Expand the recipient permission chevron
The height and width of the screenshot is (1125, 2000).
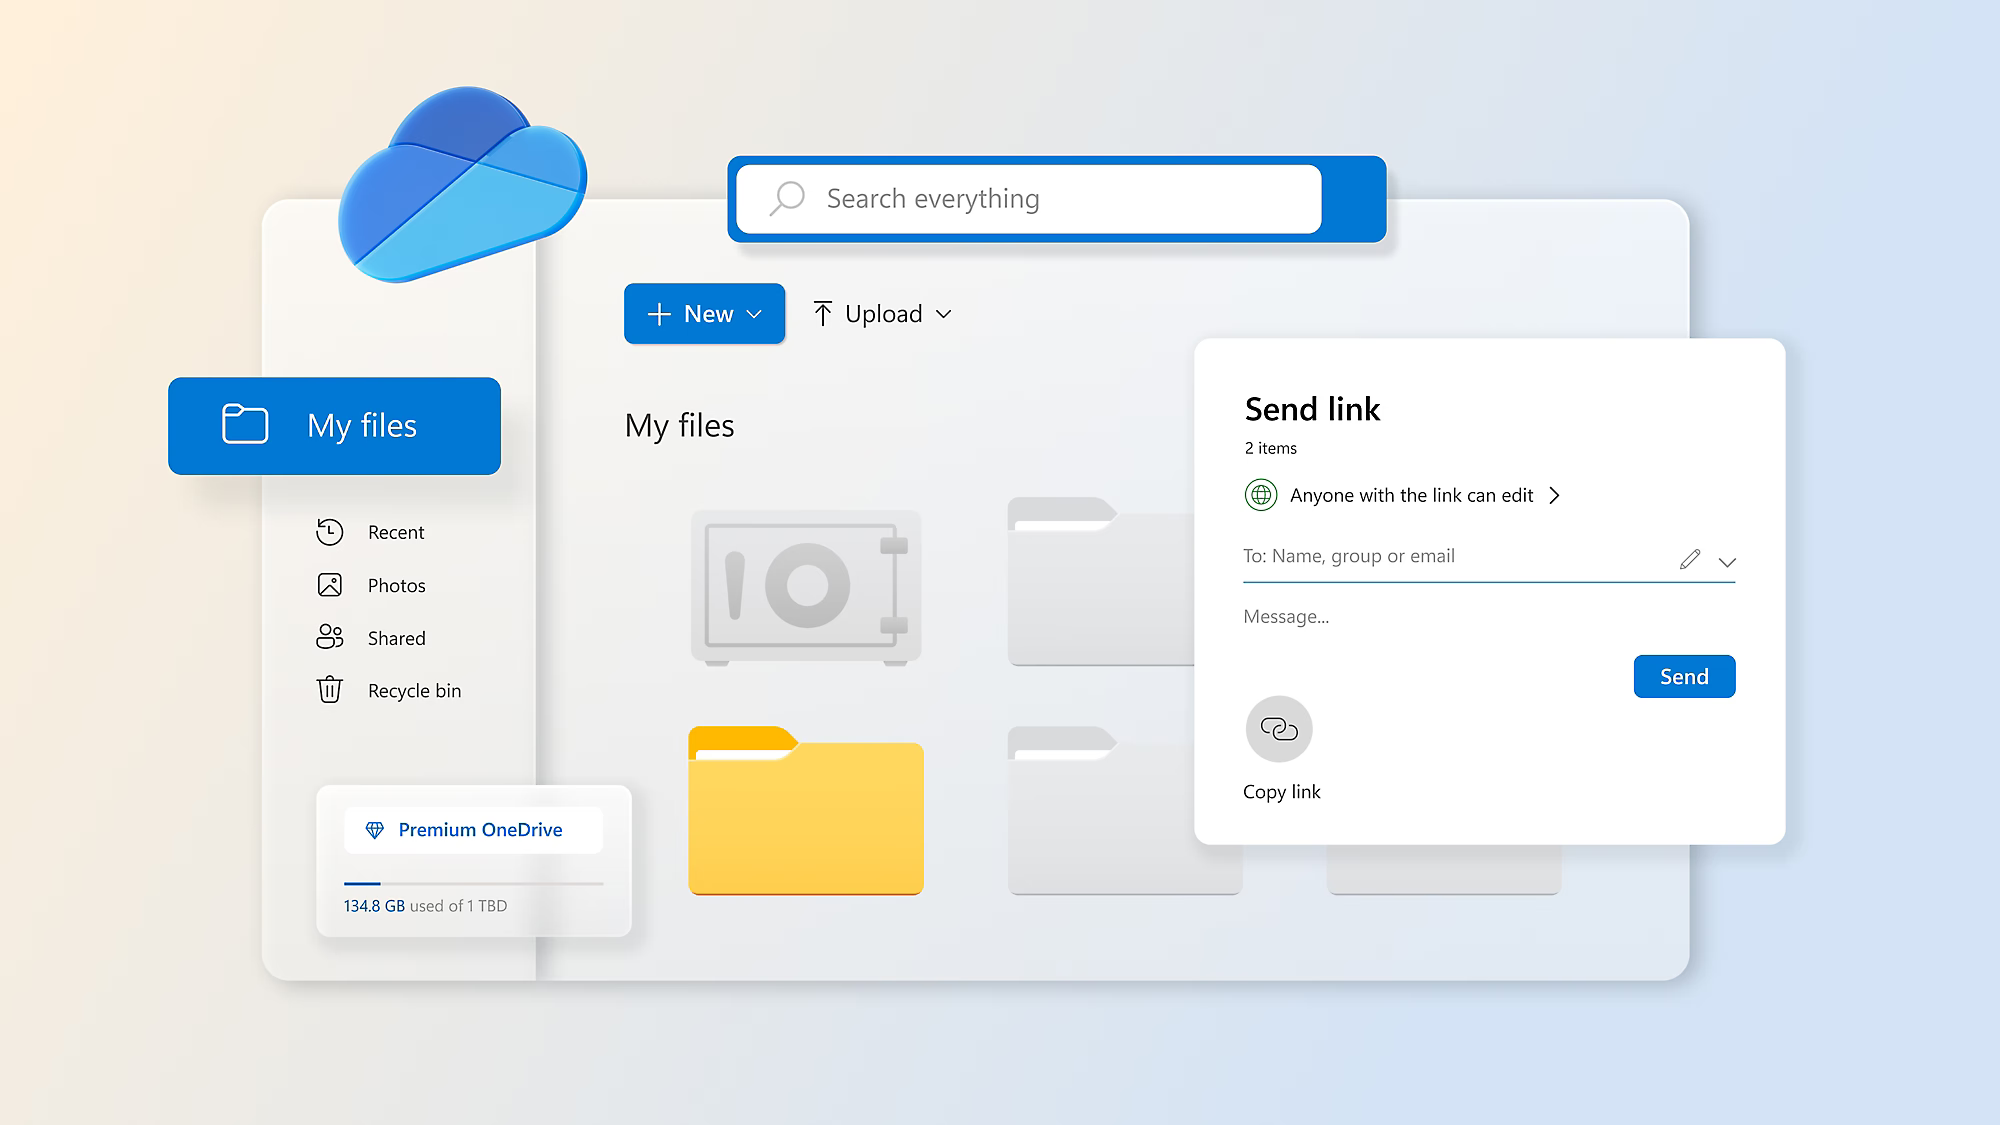click(x=1727, y=562)
